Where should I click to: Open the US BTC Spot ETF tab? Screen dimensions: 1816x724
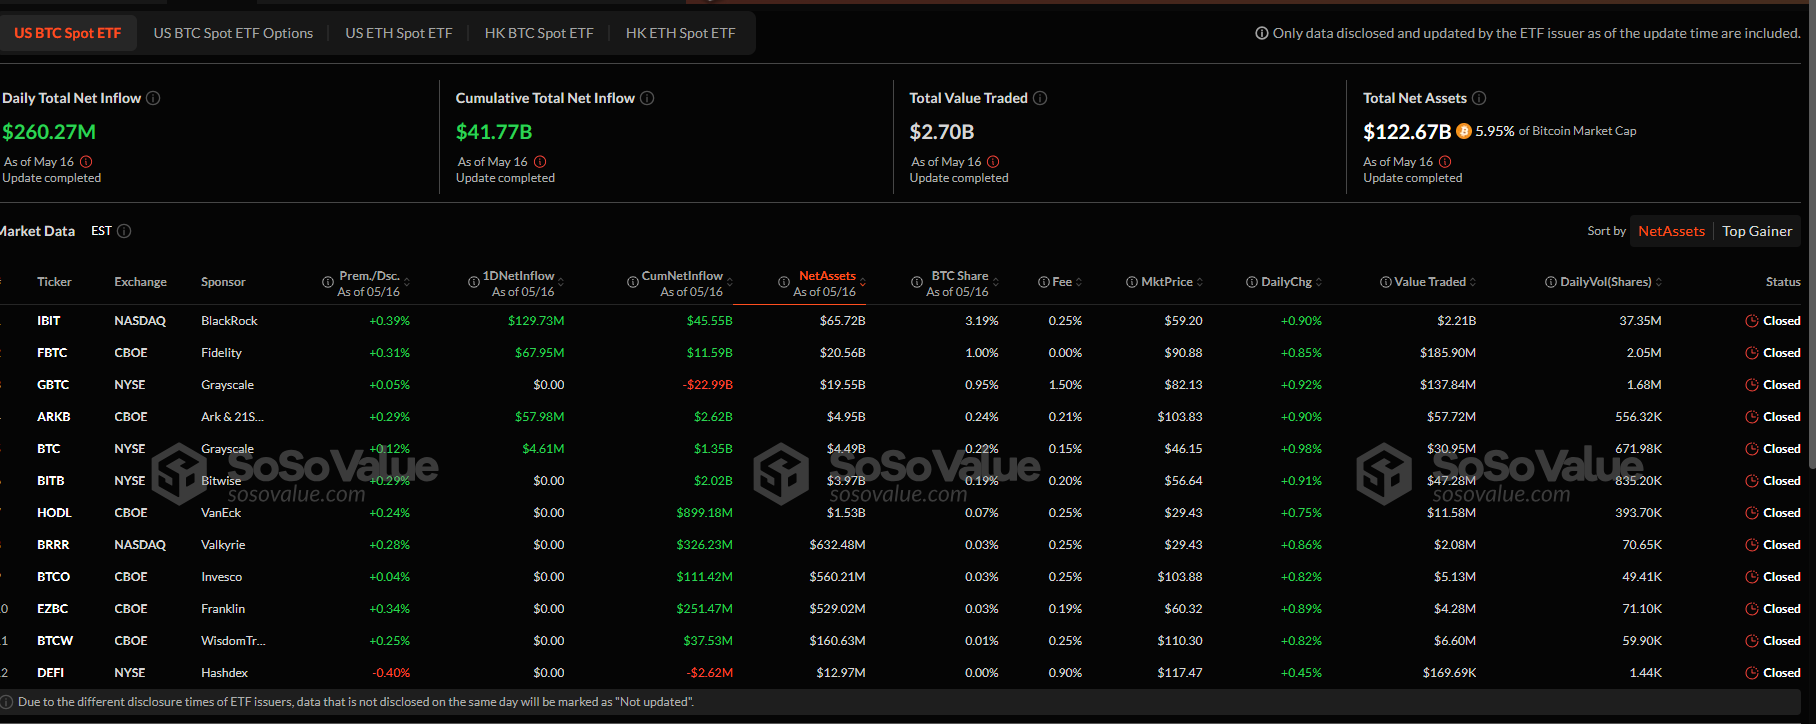68,33
